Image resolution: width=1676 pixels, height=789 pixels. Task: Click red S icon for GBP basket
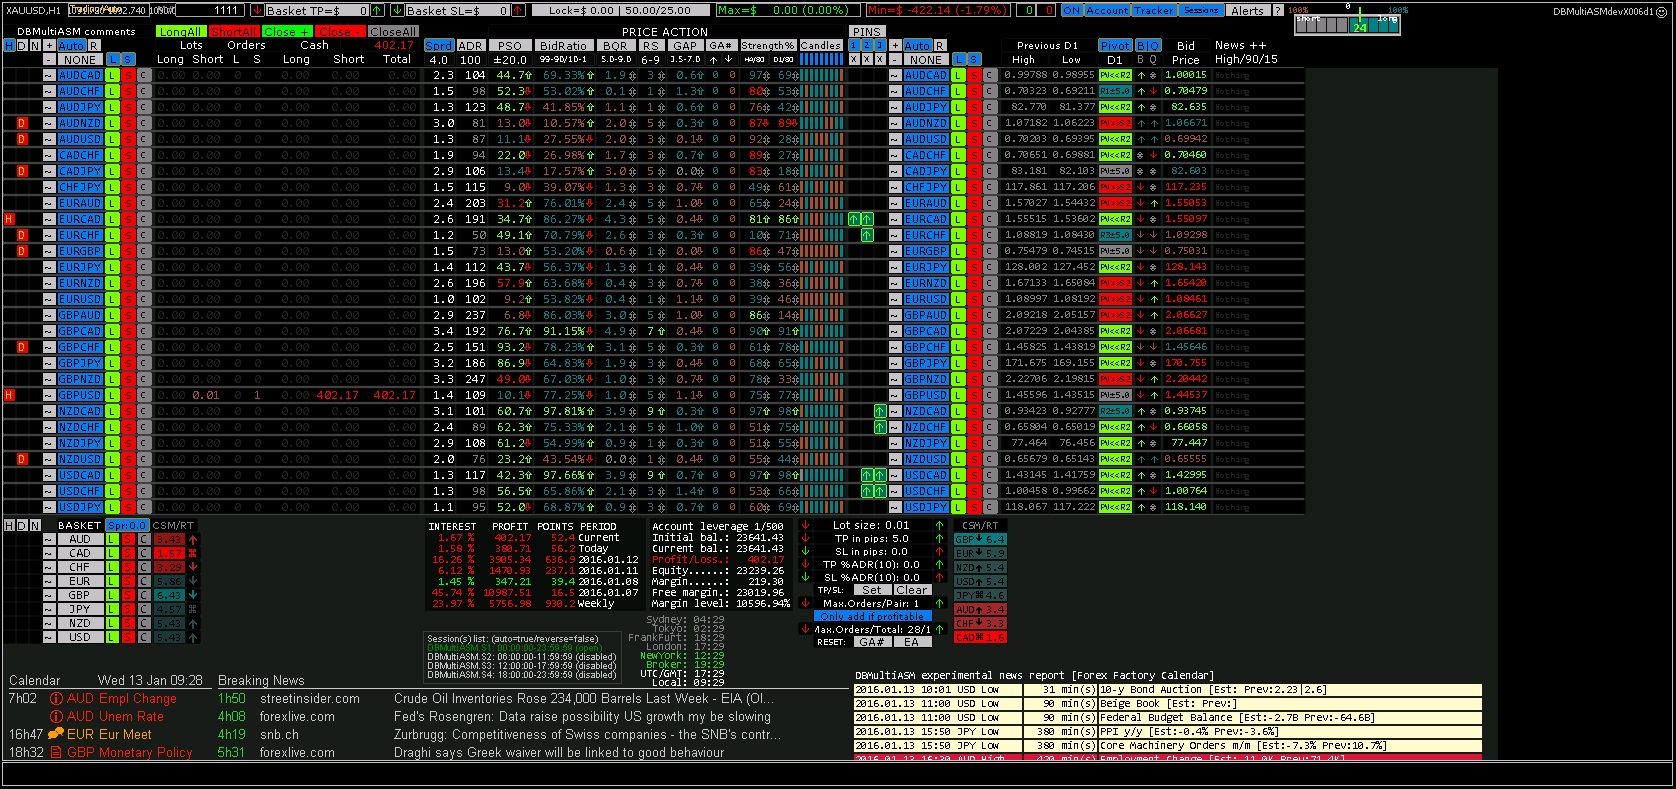(x=128, y=595)
